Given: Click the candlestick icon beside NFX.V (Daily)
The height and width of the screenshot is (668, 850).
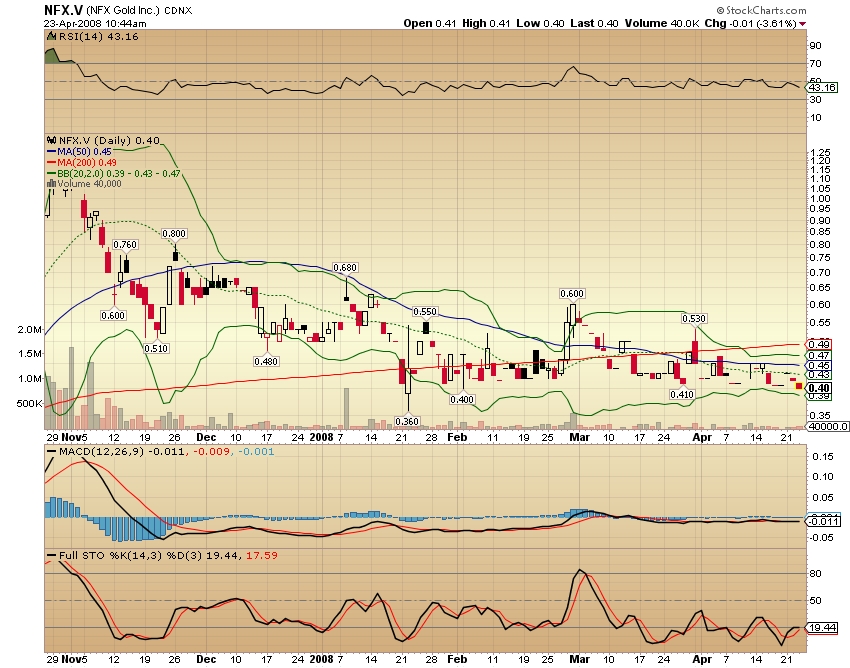Looking at the screenshot, I should click(x=52, y=141).
